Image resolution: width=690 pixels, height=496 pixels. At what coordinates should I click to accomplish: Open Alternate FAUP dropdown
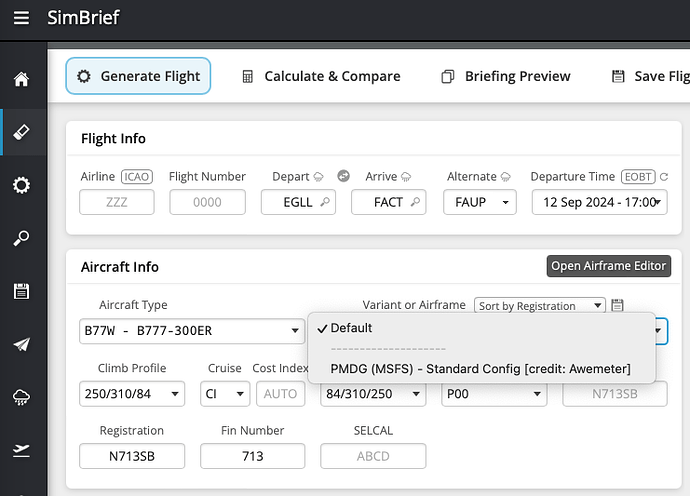pyautogui.click(x=480, y=202)
